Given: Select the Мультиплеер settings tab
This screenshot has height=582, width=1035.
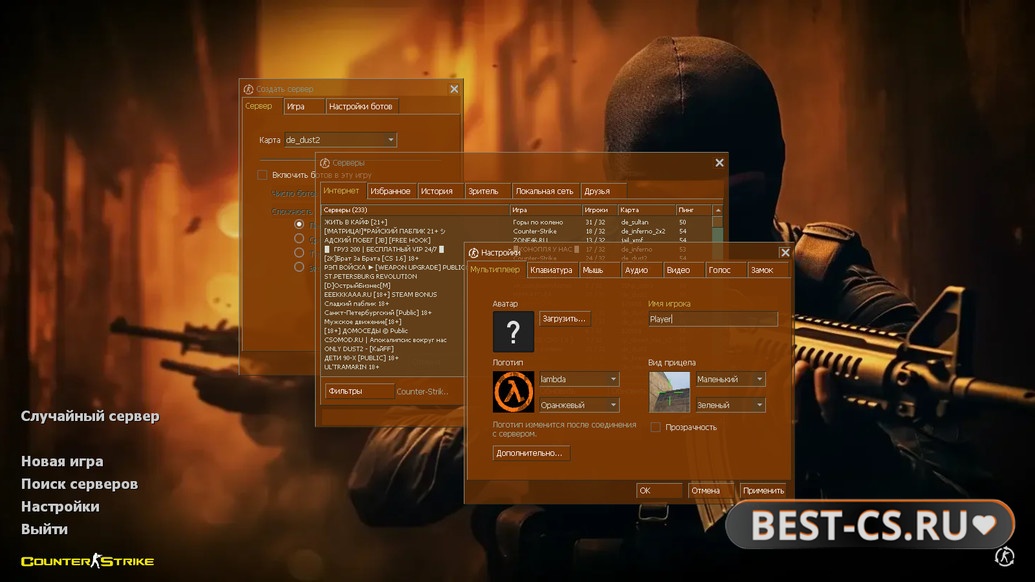Looking at the screenshot, I should coord(495,269).
